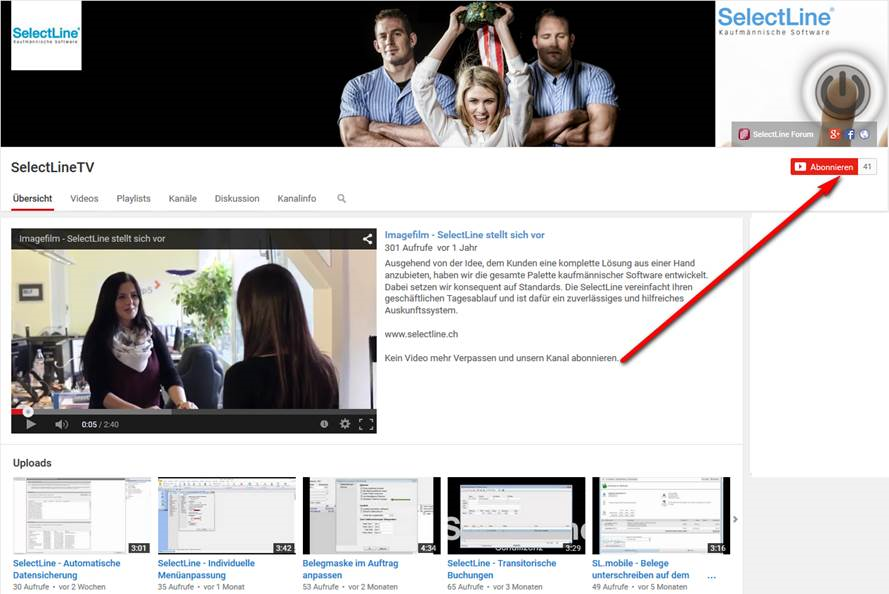This screenshot has height=594, width=889.
Task: Open 'SL.mobile - Belege unterschreiben' video link
Action: [641, 569]
